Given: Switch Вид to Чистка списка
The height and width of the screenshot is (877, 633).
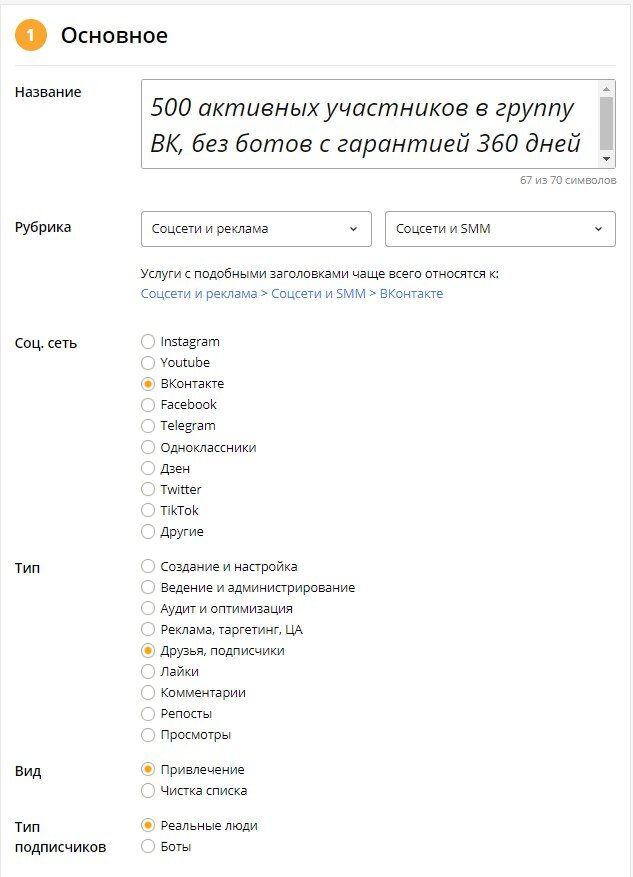Looking at the screenshot, I should 148,790.
